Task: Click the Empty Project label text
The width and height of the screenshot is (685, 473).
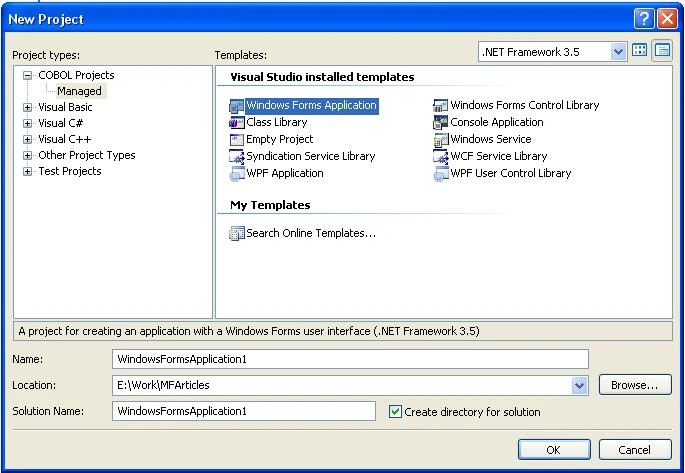Action: click(x=280, y=139)
